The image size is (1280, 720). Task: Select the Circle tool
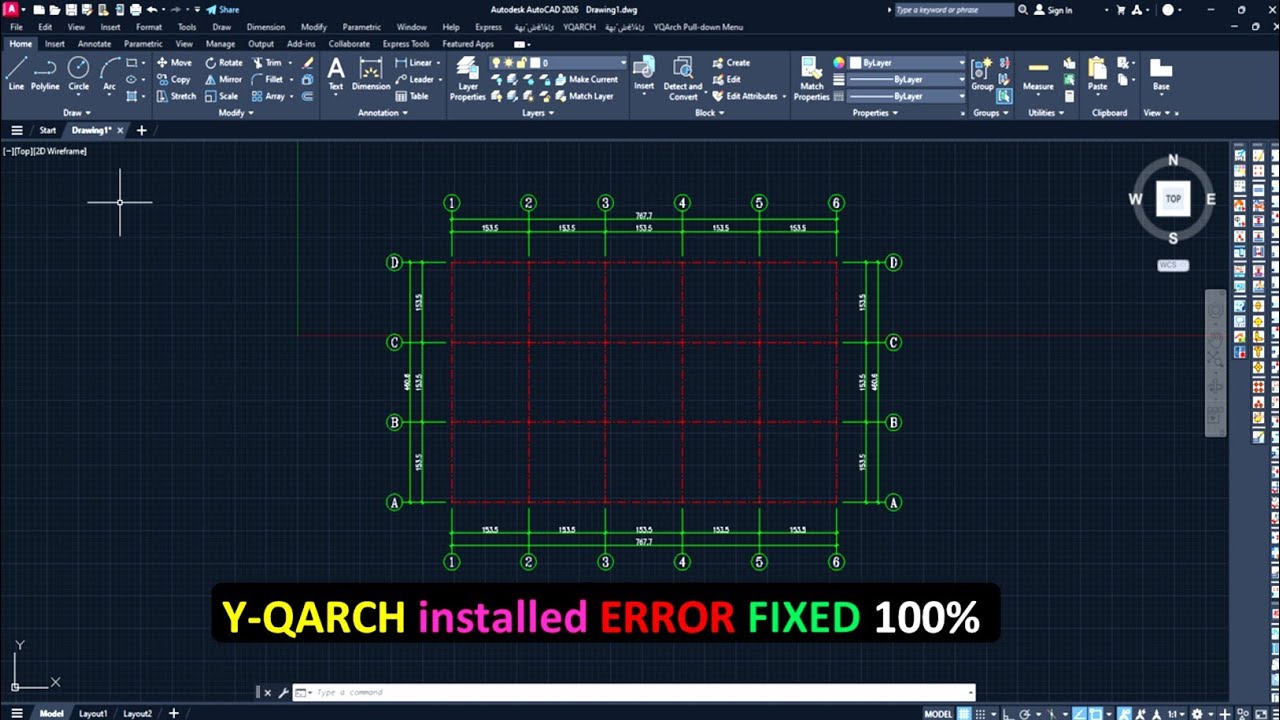point(78,74)
